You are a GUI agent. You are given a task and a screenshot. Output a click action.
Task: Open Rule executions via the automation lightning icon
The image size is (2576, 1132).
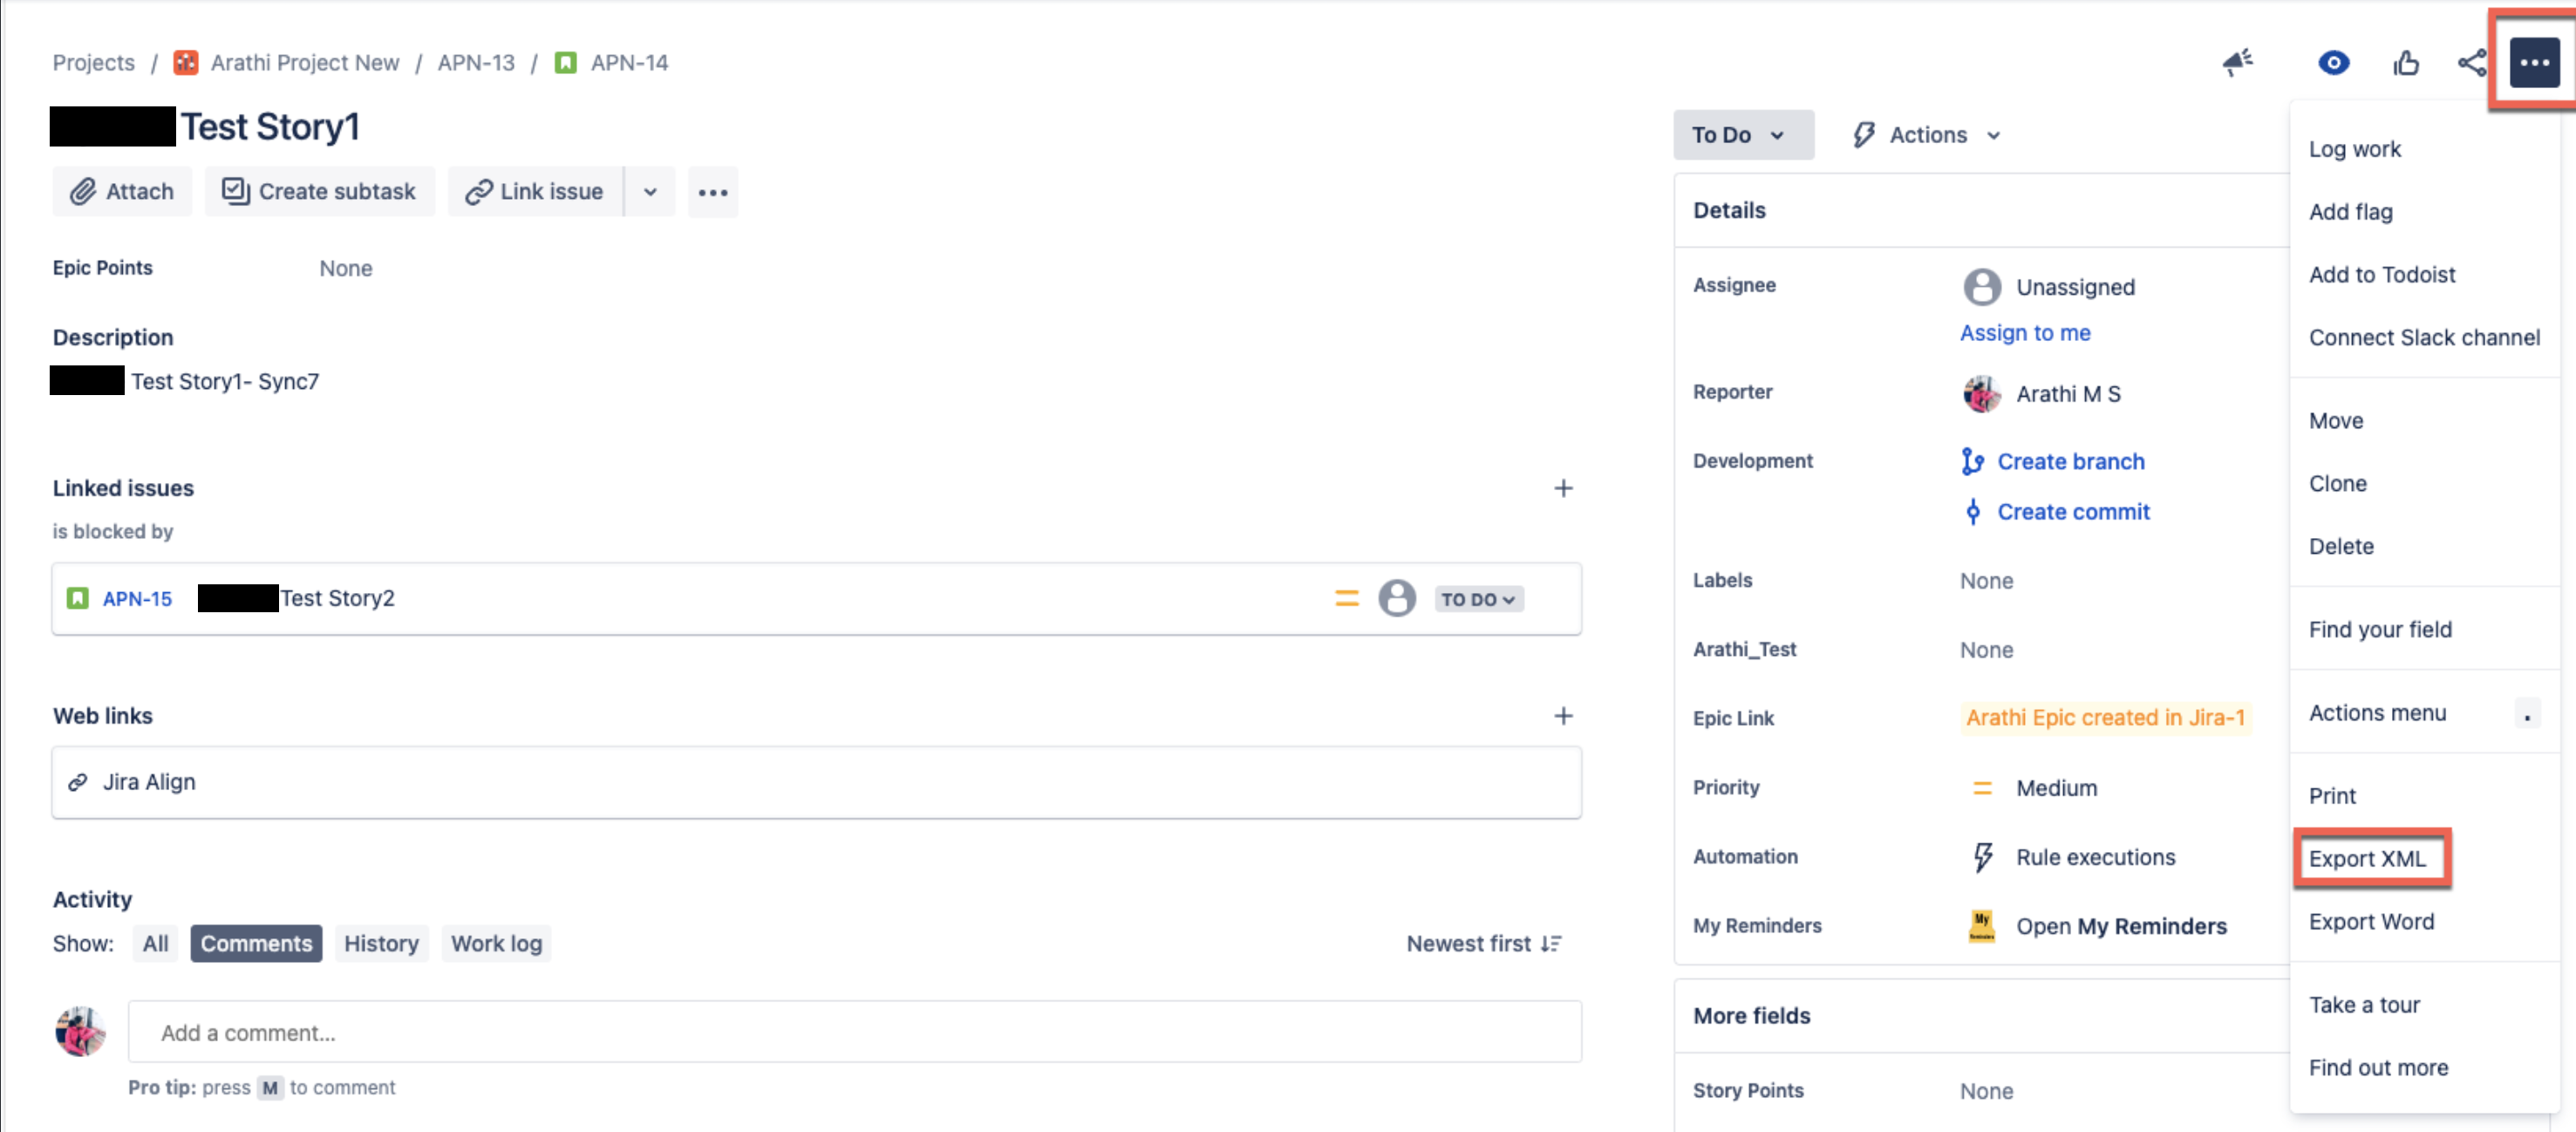(x=1983, y=857)
